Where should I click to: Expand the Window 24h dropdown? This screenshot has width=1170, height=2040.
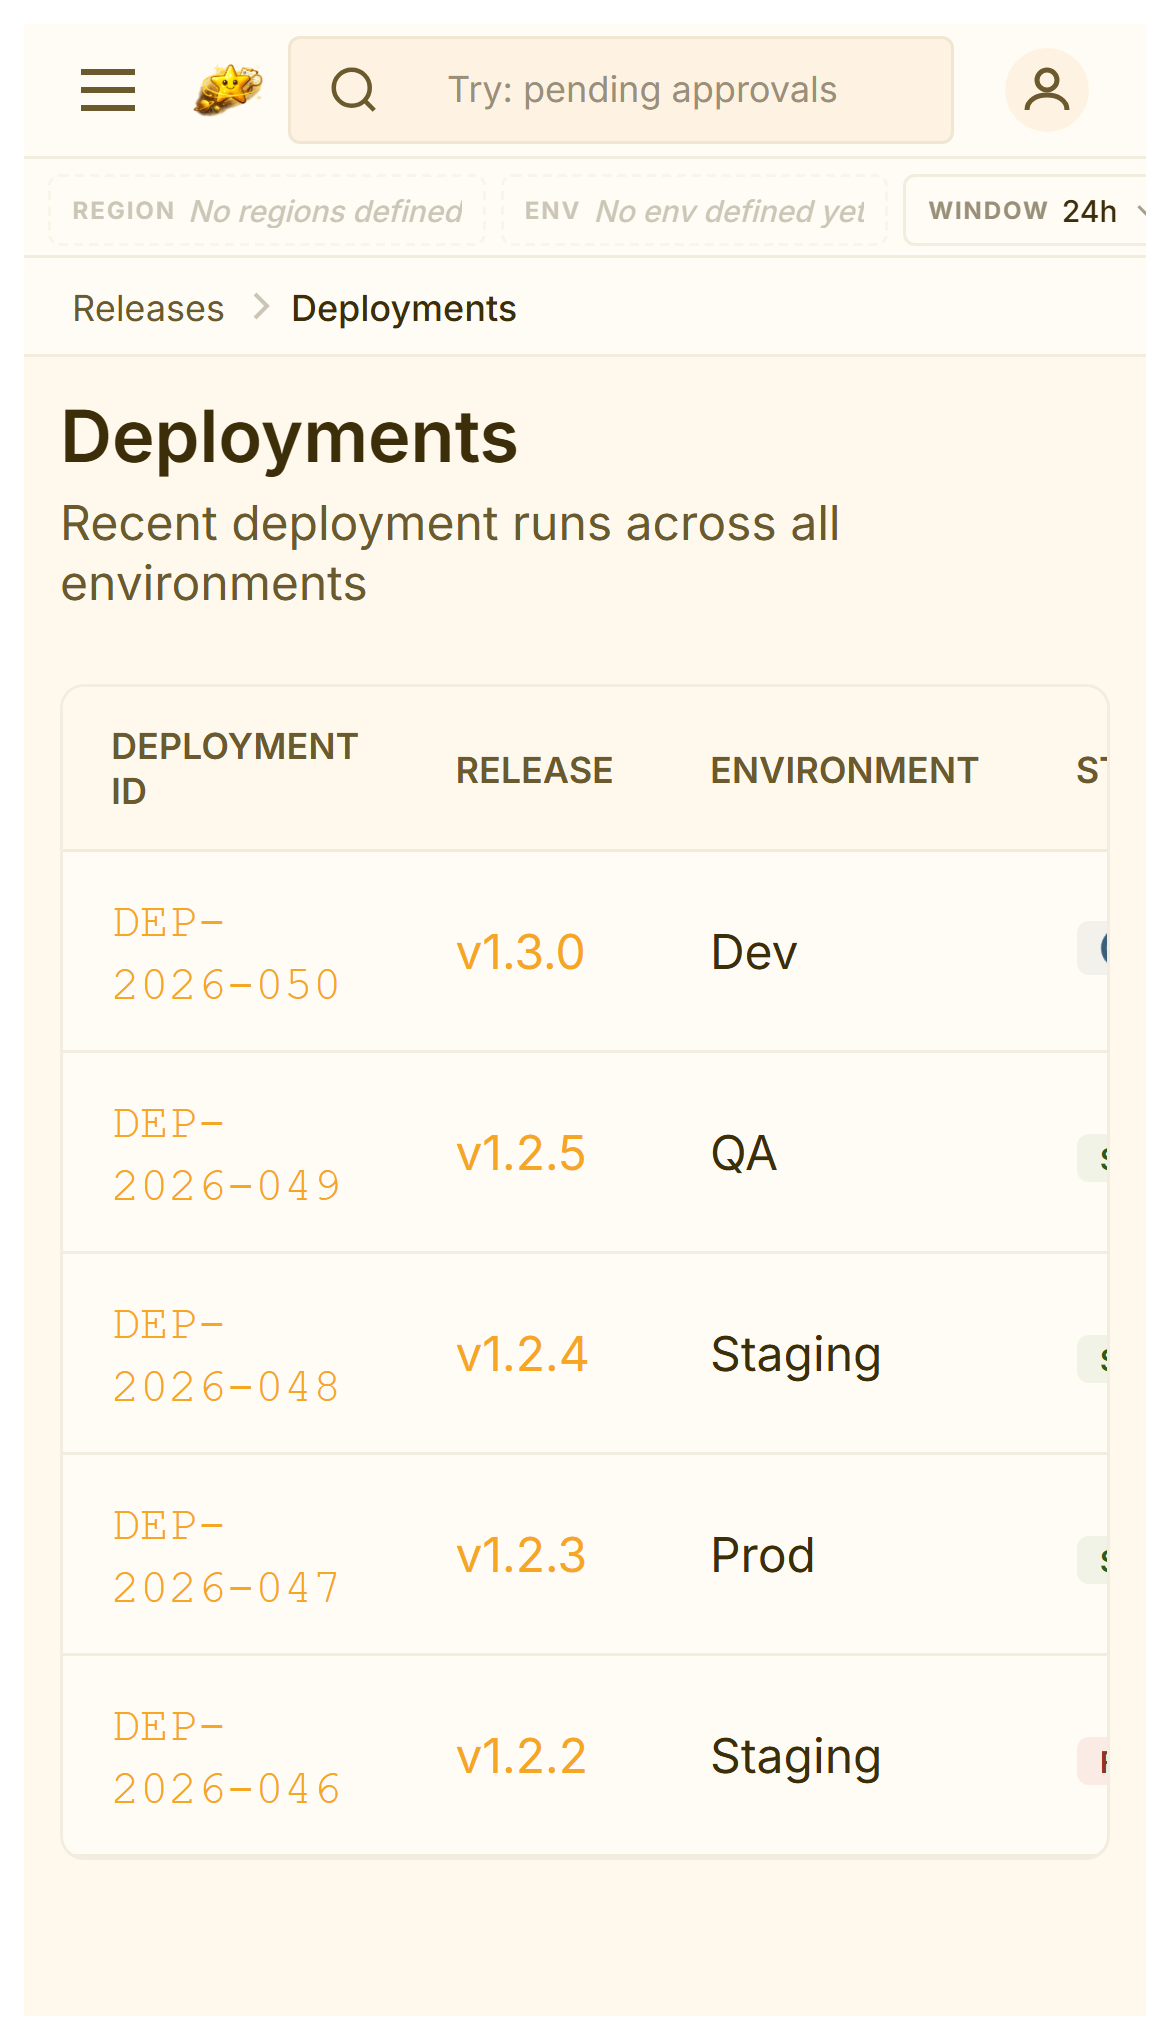click(x=1030, y=211)
